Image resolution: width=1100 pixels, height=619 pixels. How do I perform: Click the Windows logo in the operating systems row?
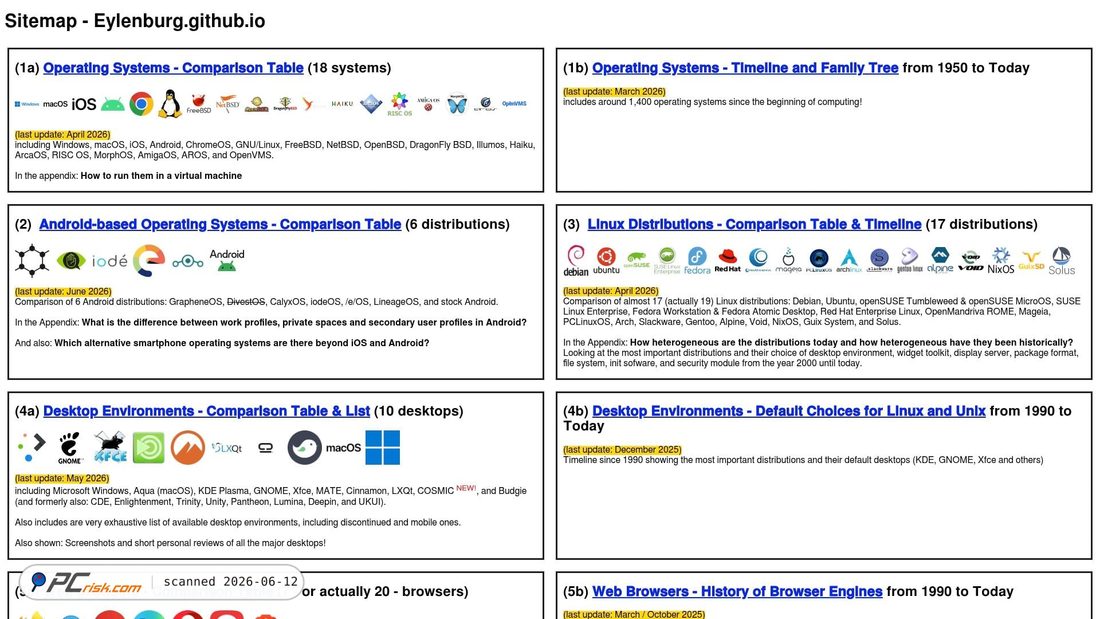(x=27, y=104)
